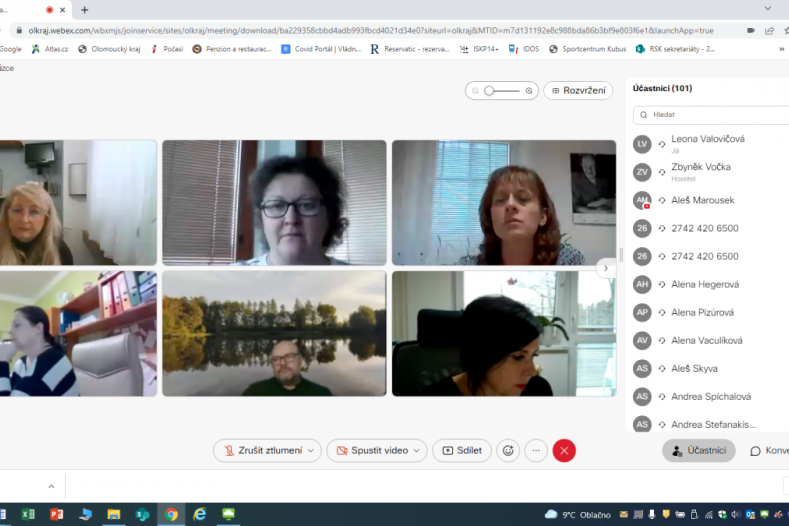The height and width of the screenshot is (526, 789).
Task: Click the video thumbnail size slider
Action: [x=501, y=91]
